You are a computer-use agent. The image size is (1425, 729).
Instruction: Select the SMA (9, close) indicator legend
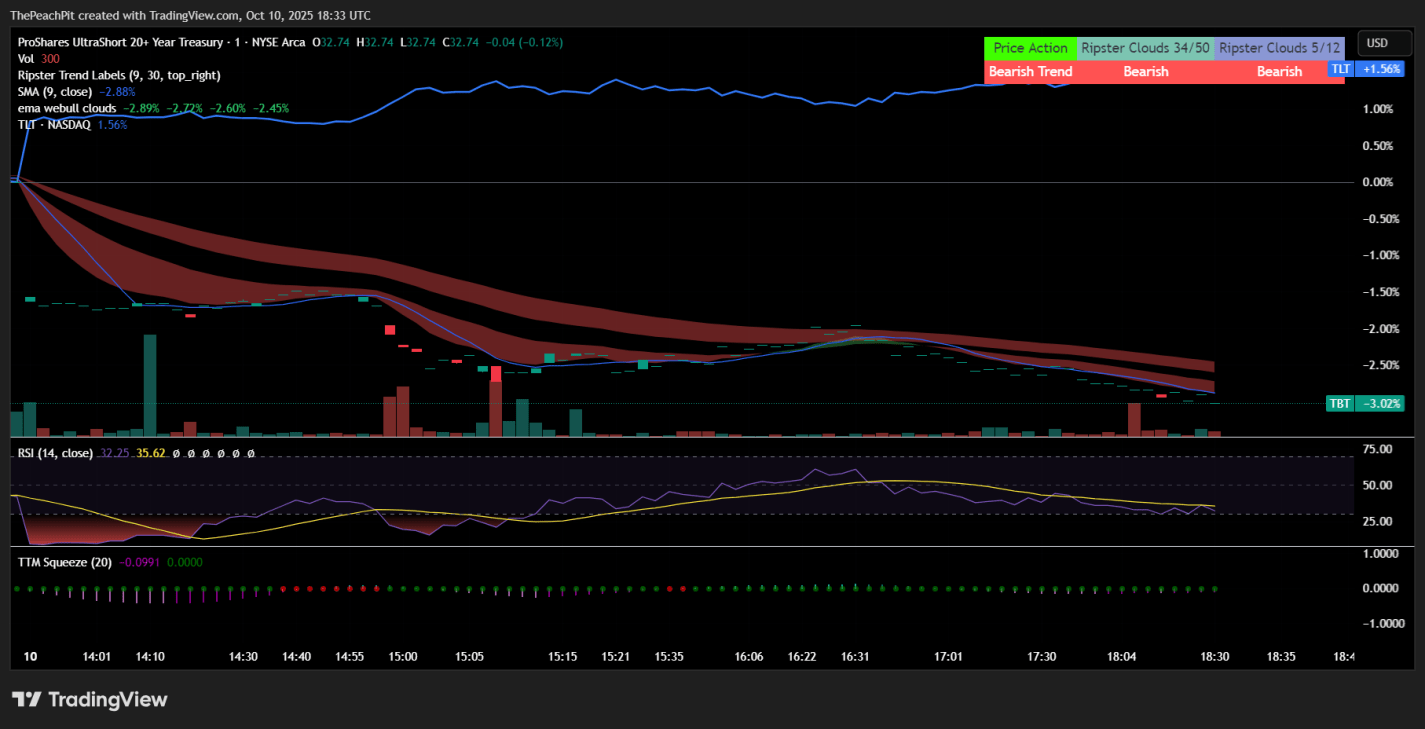[x=56, y=91]
